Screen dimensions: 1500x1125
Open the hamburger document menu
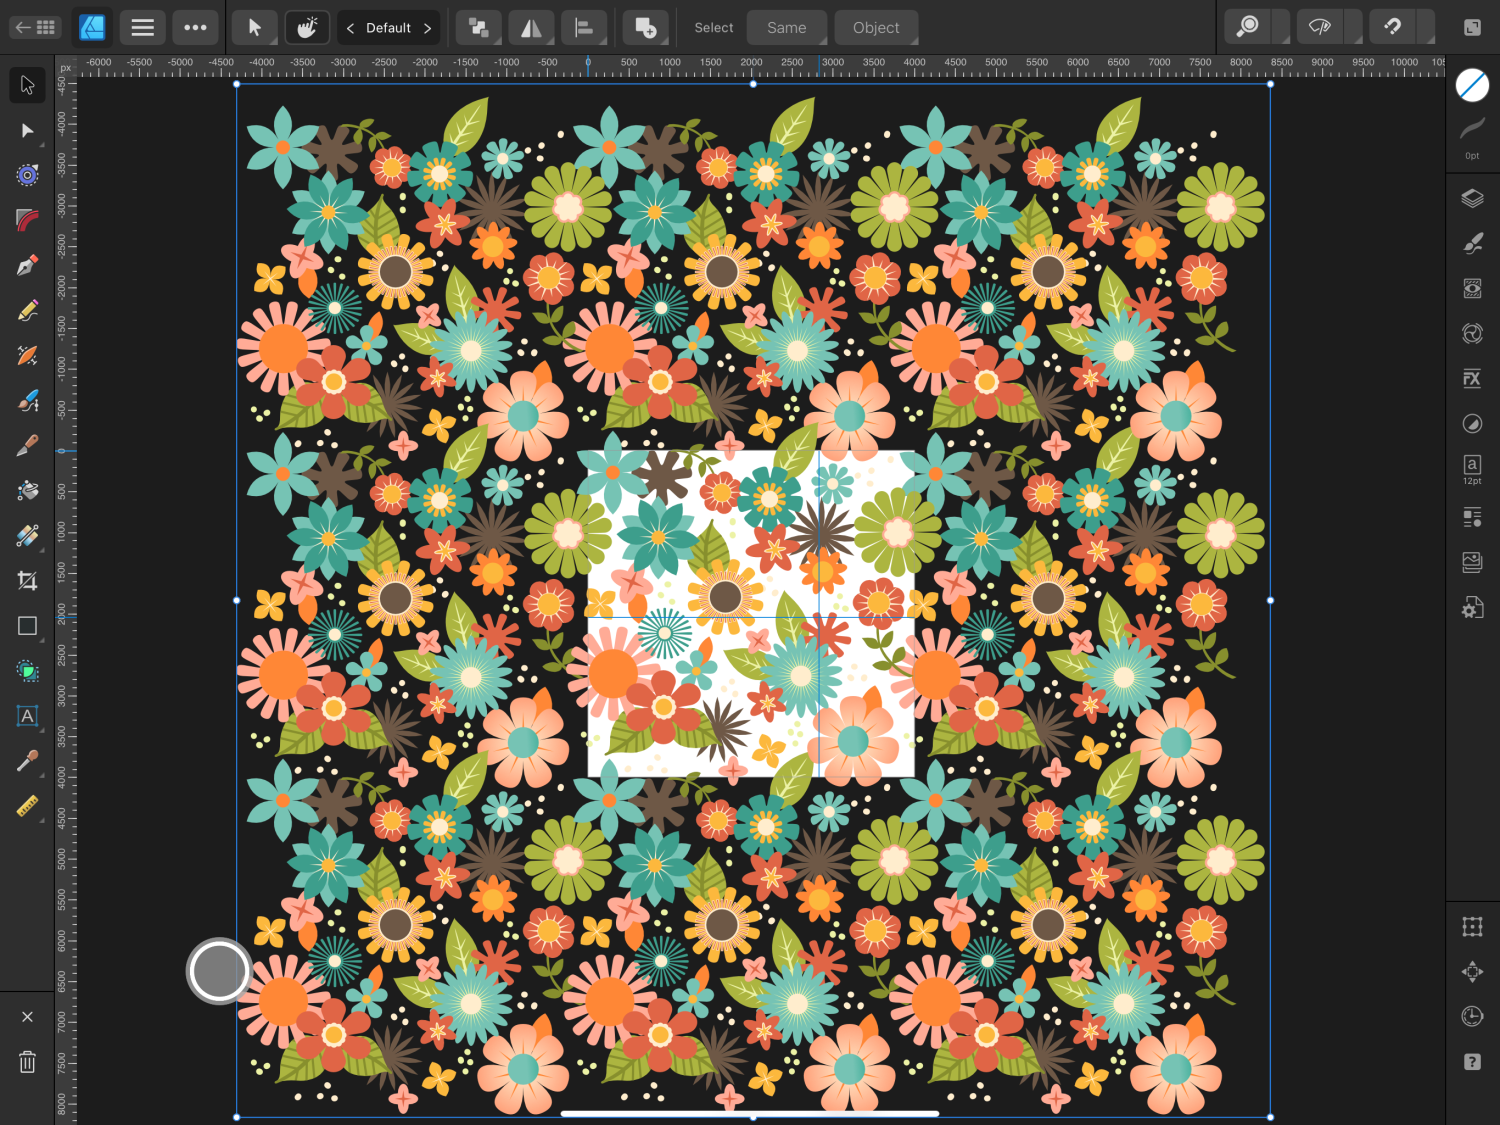tap(143, 28)
